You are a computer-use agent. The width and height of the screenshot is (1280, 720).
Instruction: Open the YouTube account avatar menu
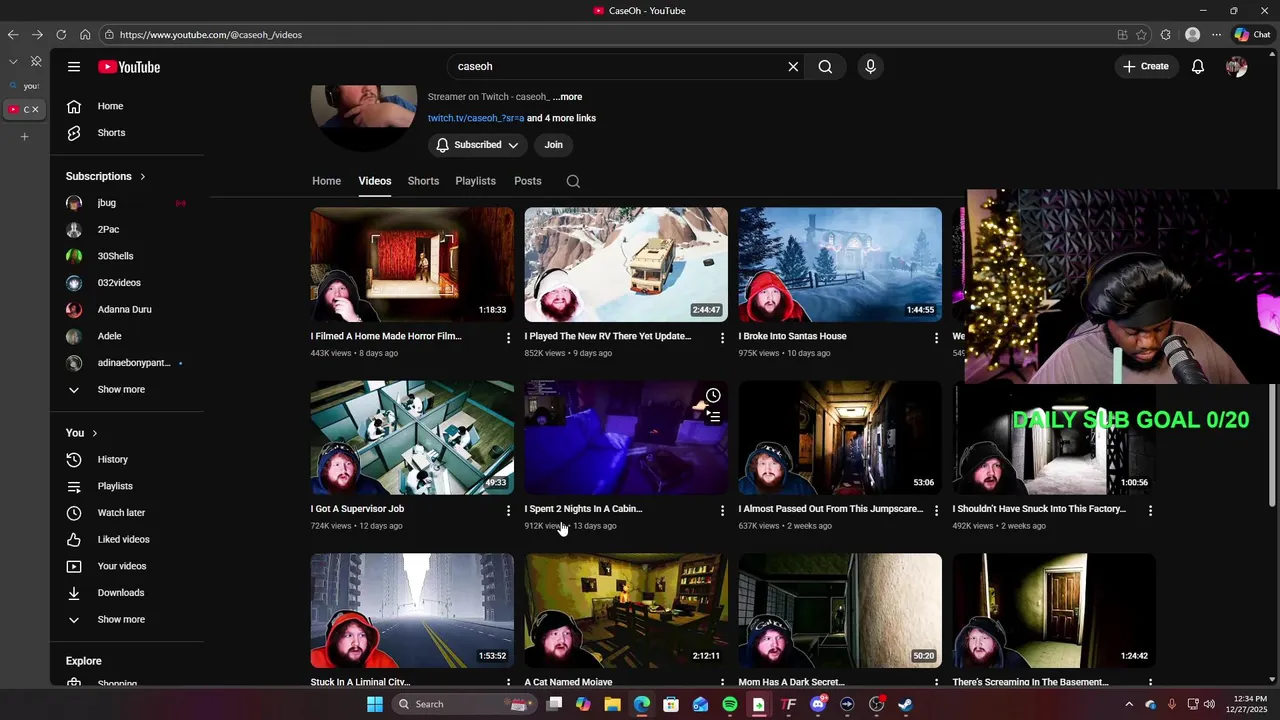(x=1236, y=67)
